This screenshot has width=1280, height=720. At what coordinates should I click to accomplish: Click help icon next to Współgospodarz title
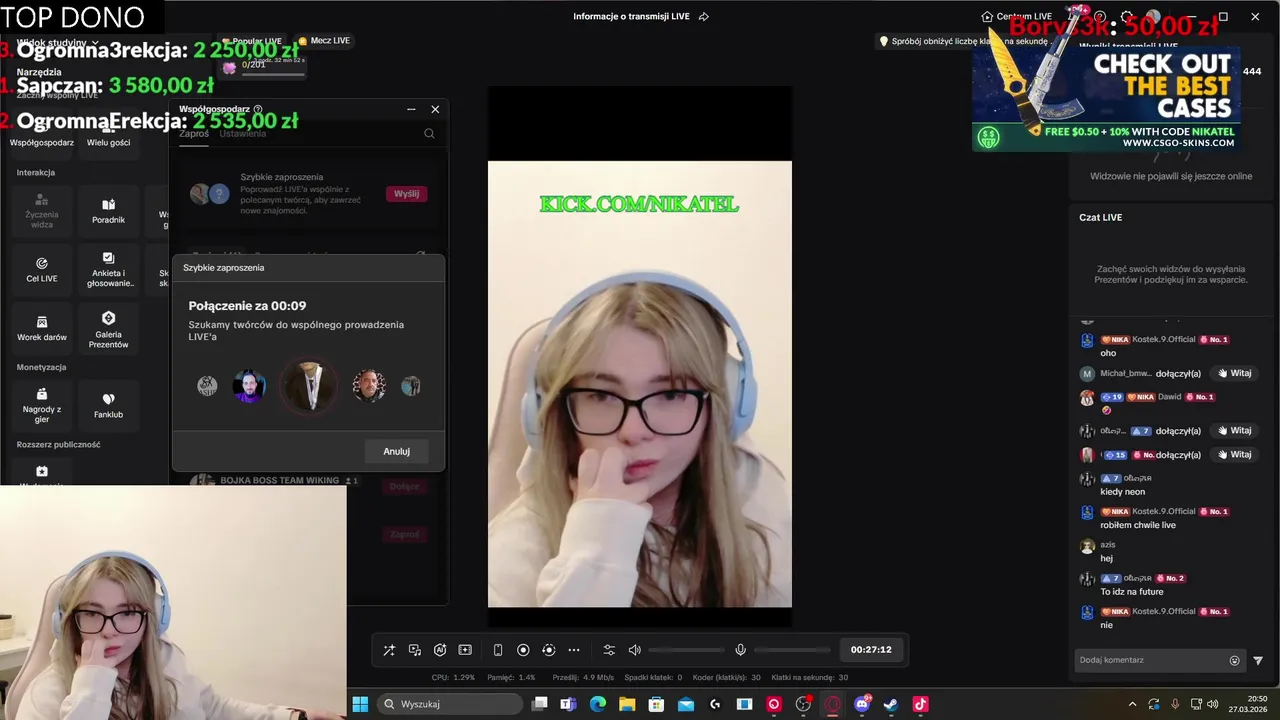click(x=258, y=109)
